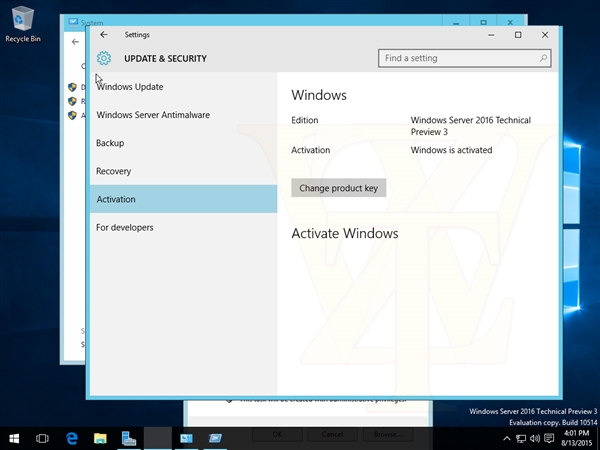The height and width of the screenshot is (450, 600).
Task: Show hidden system tray icons
Action: click(x=507, y=439)
